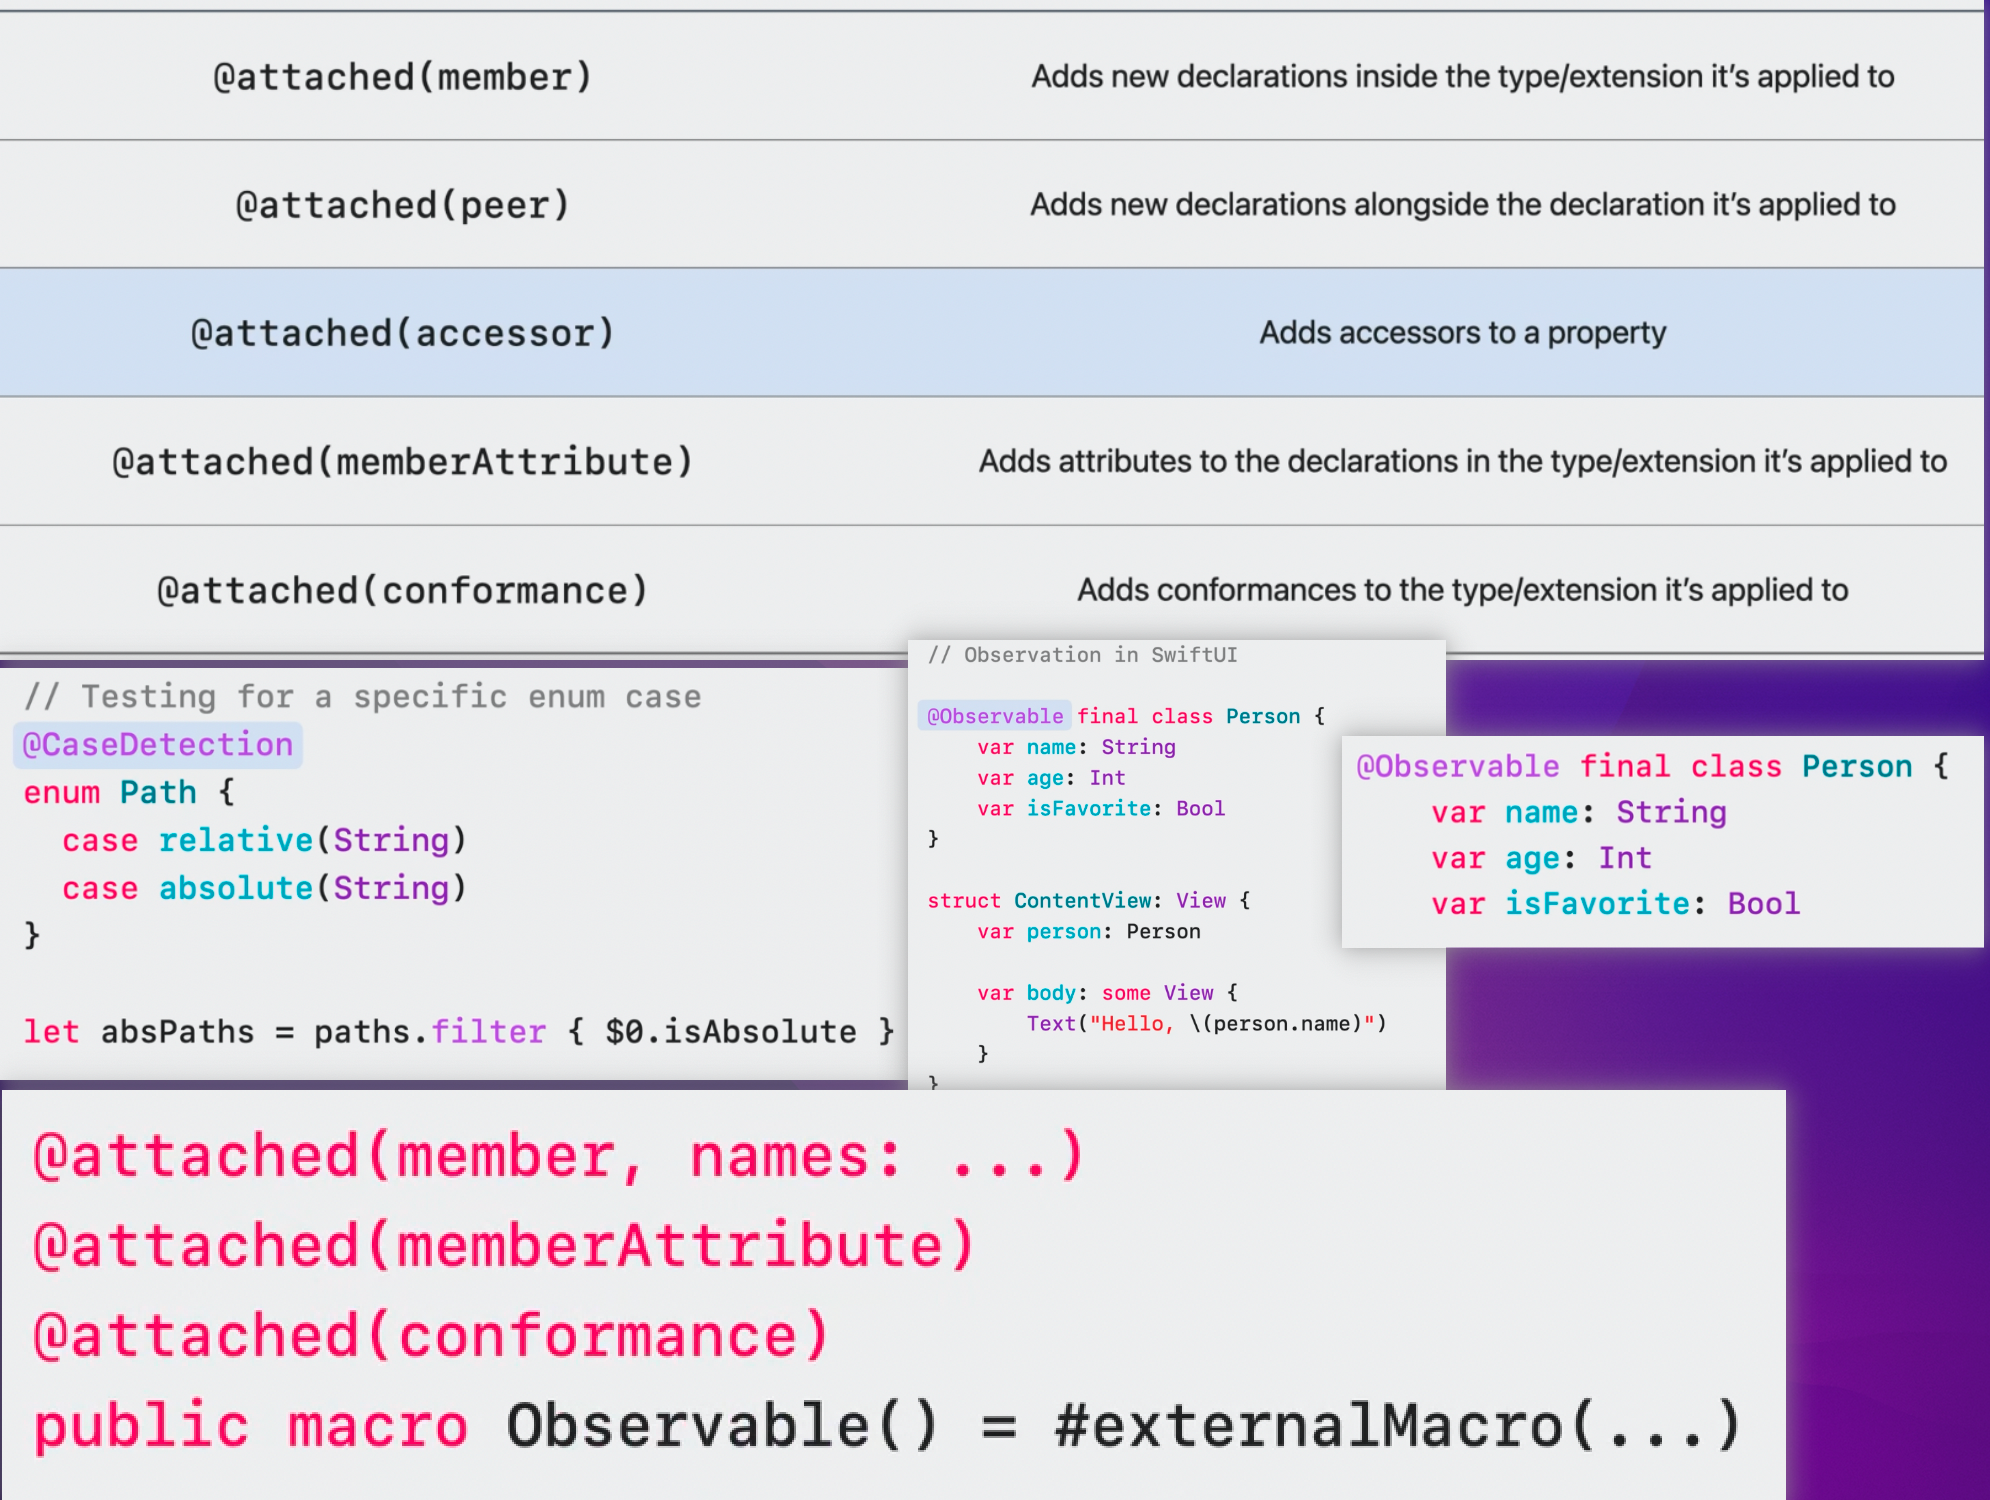The height and width of the screenshot is (1500, 1990).
Task: Click the @attached(peer) code label
Action: (402, 205)
